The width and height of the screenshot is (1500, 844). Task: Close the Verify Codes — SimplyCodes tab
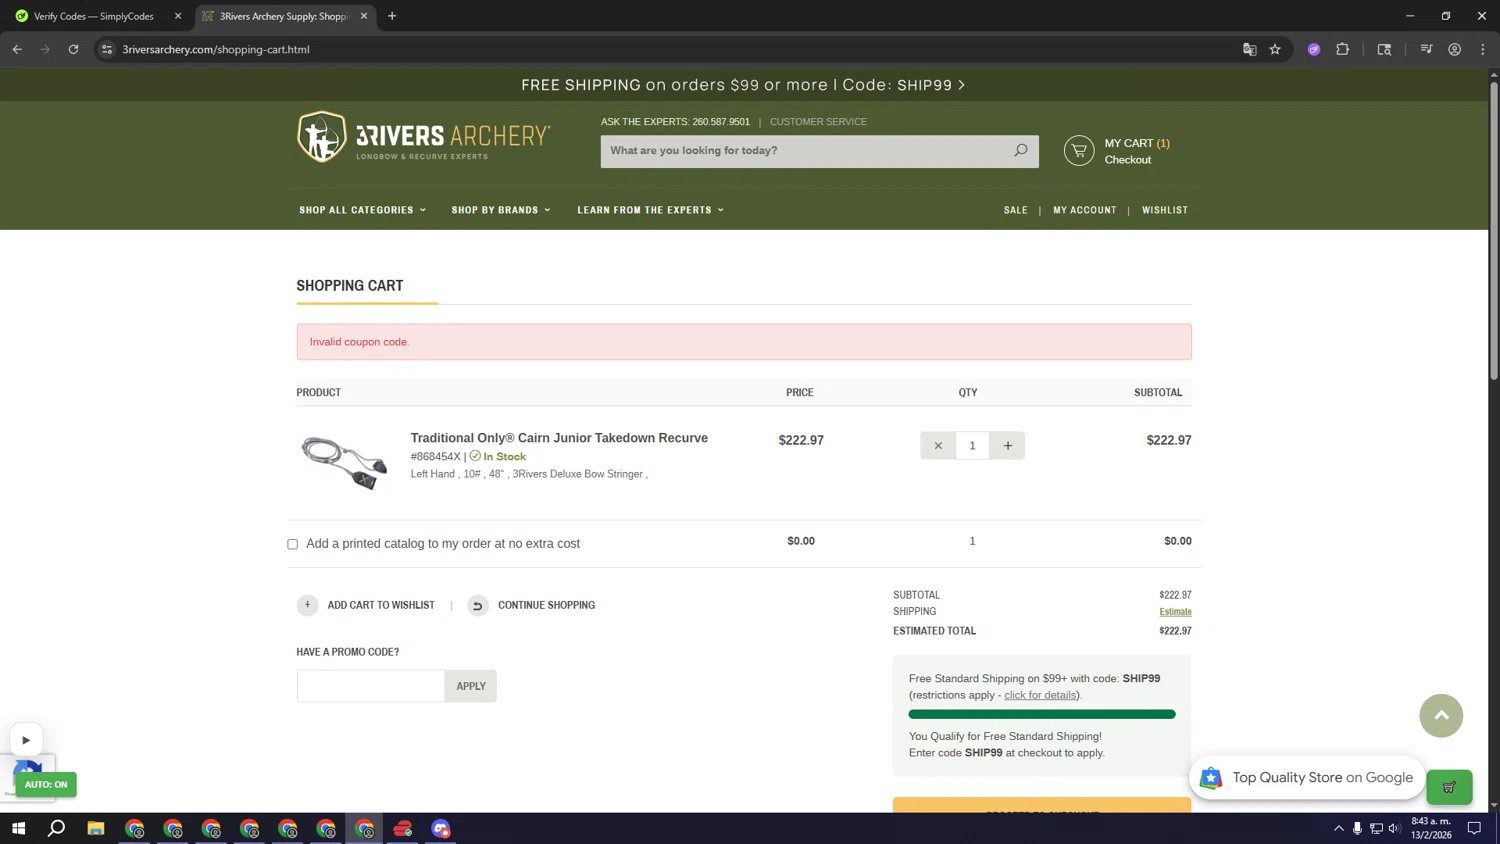(x=178, y=16)
